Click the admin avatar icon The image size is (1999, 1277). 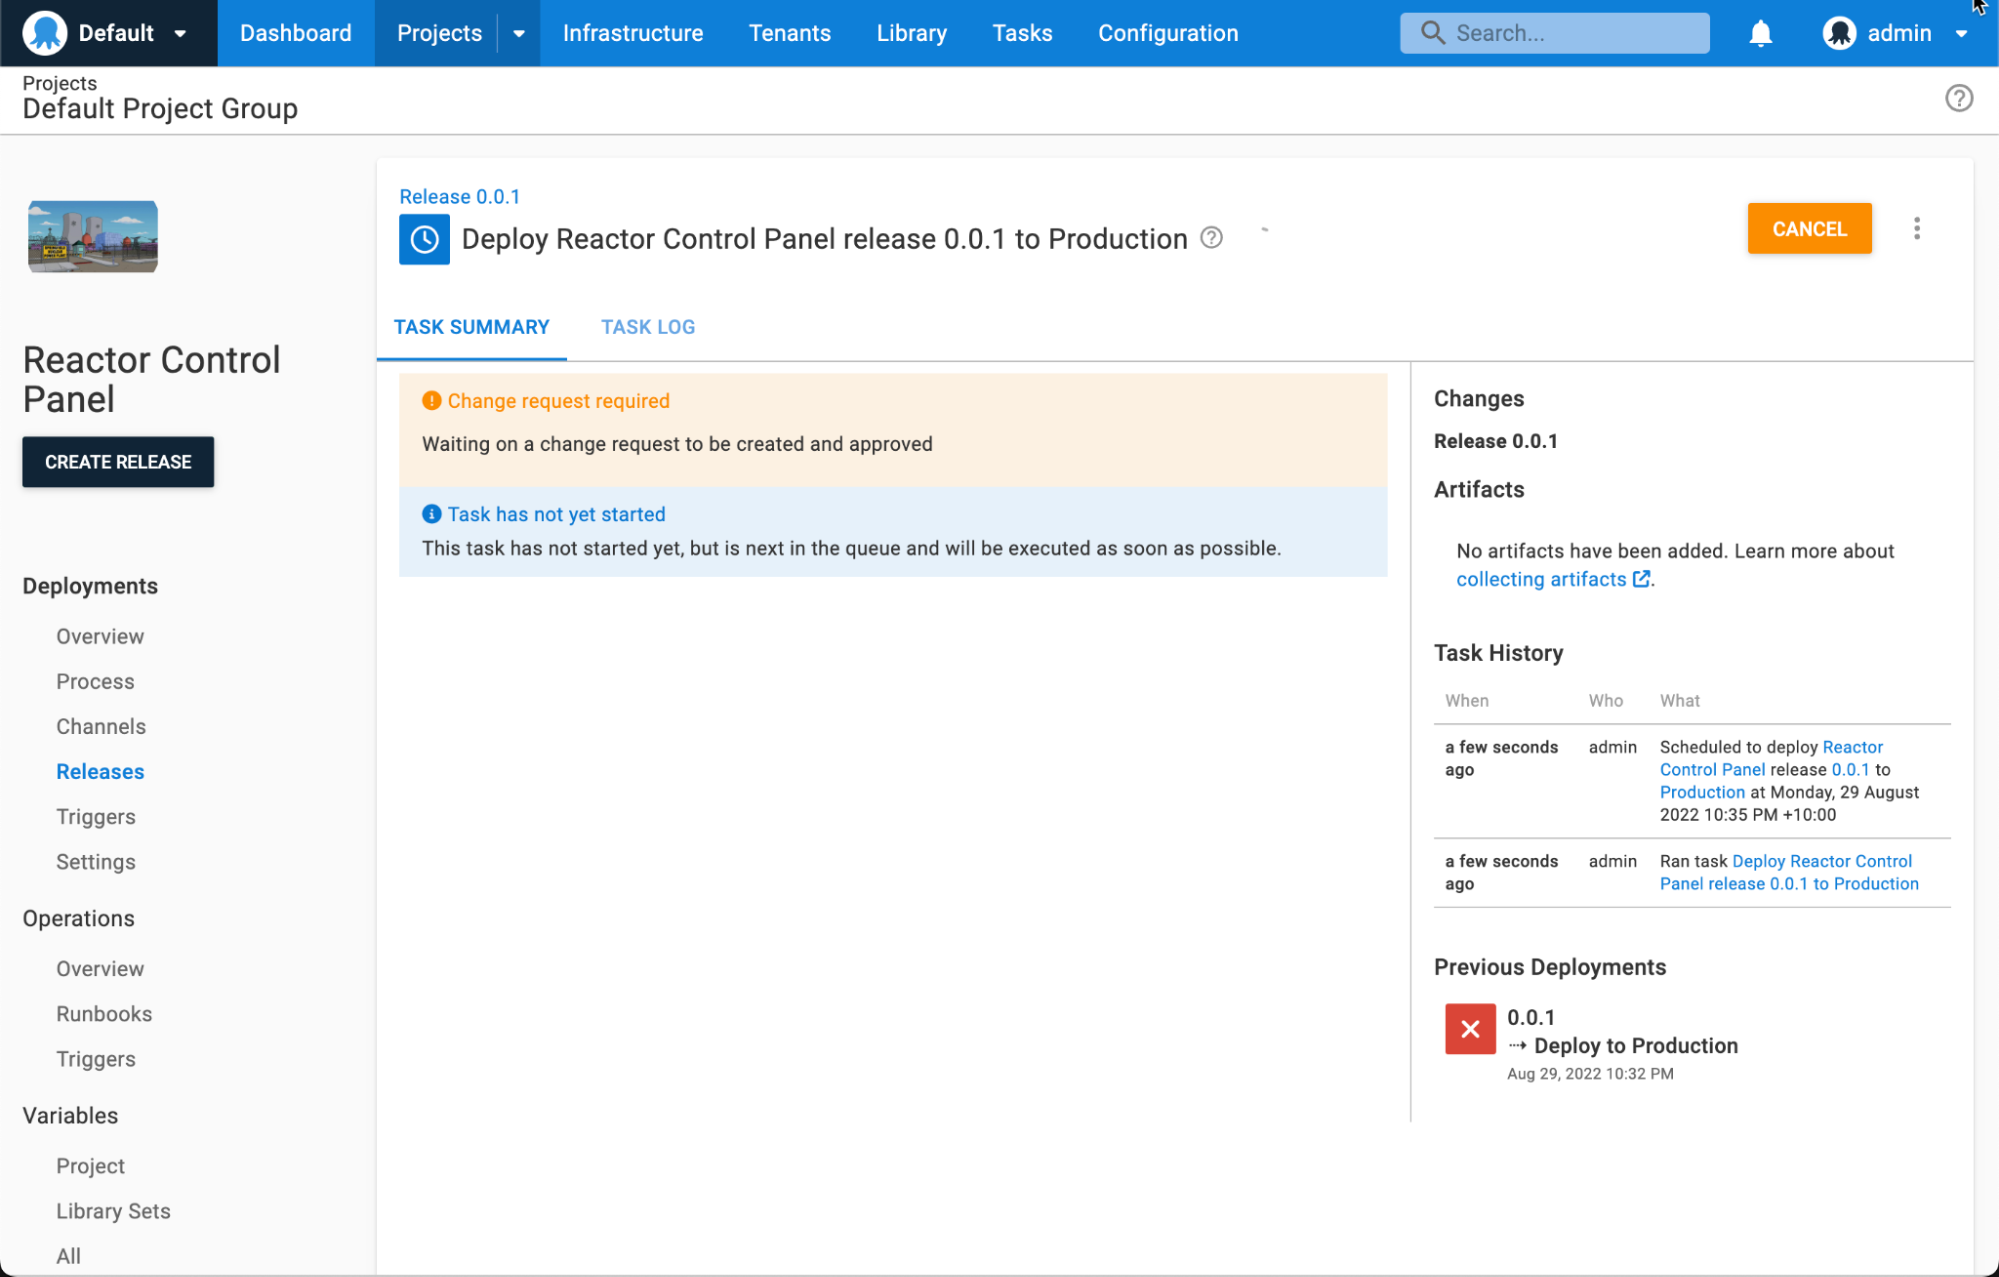pyautogui.click(x=1839, y=32)
